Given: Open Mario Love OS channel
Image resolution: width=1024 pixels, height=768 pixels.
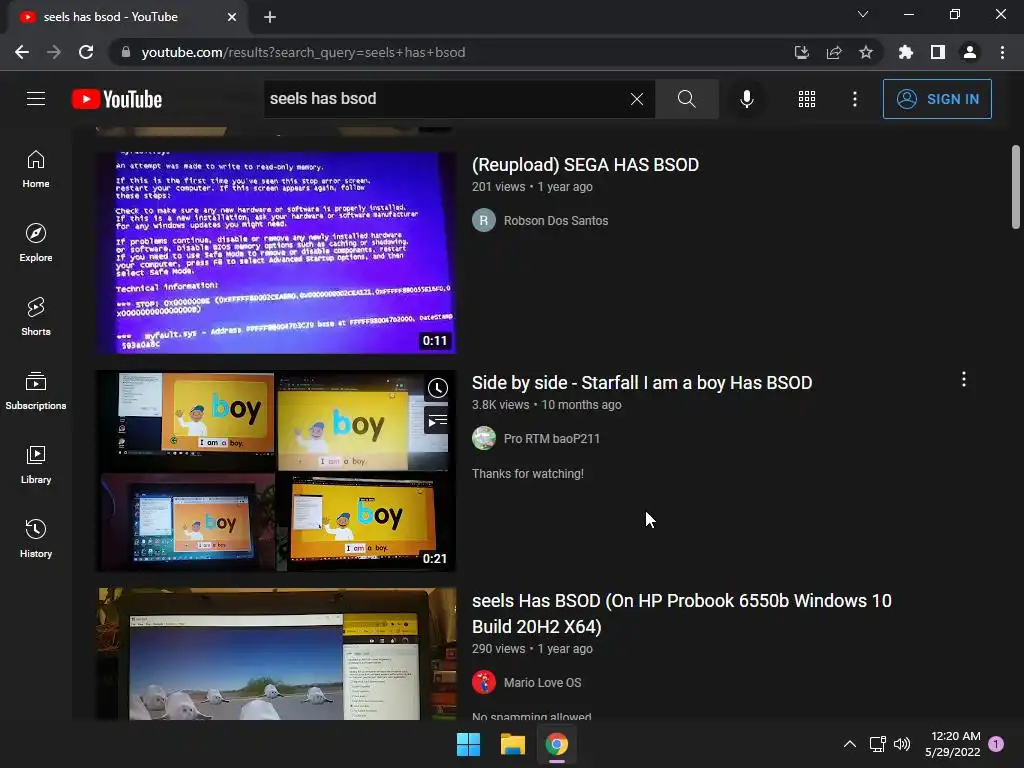Looking at the screenshot, I should coord(542,682).
